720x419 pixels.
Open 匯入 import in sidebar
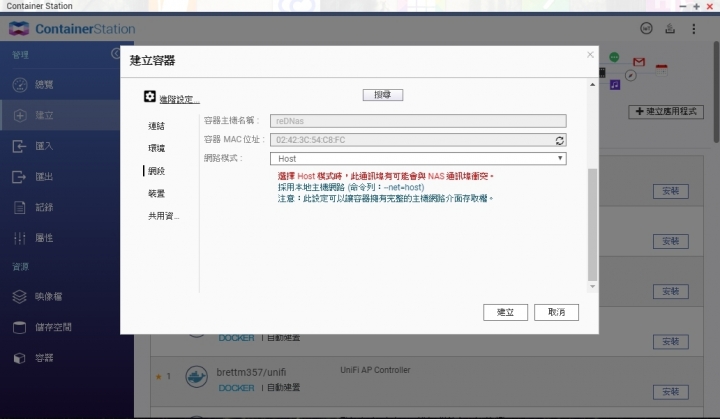[x=44, y=146]
